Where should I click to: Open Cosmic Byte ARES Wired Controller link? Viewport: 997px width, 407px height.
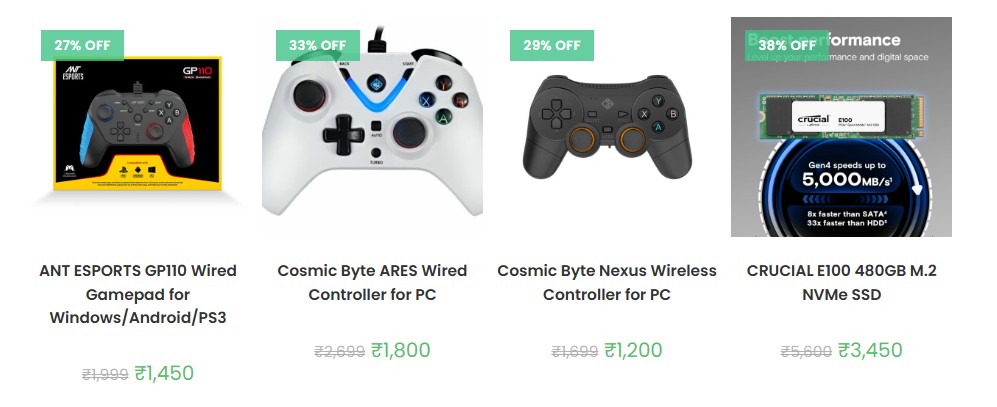(372, 282)
